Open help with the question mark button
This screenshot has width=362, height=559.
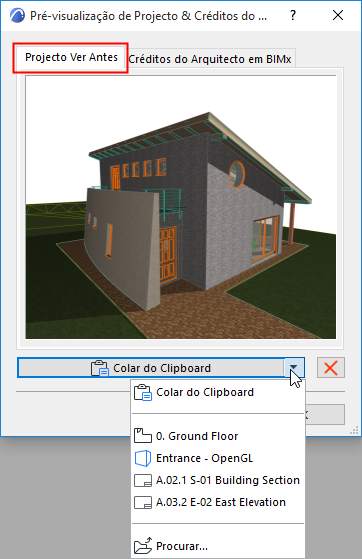tap(293, 15)
